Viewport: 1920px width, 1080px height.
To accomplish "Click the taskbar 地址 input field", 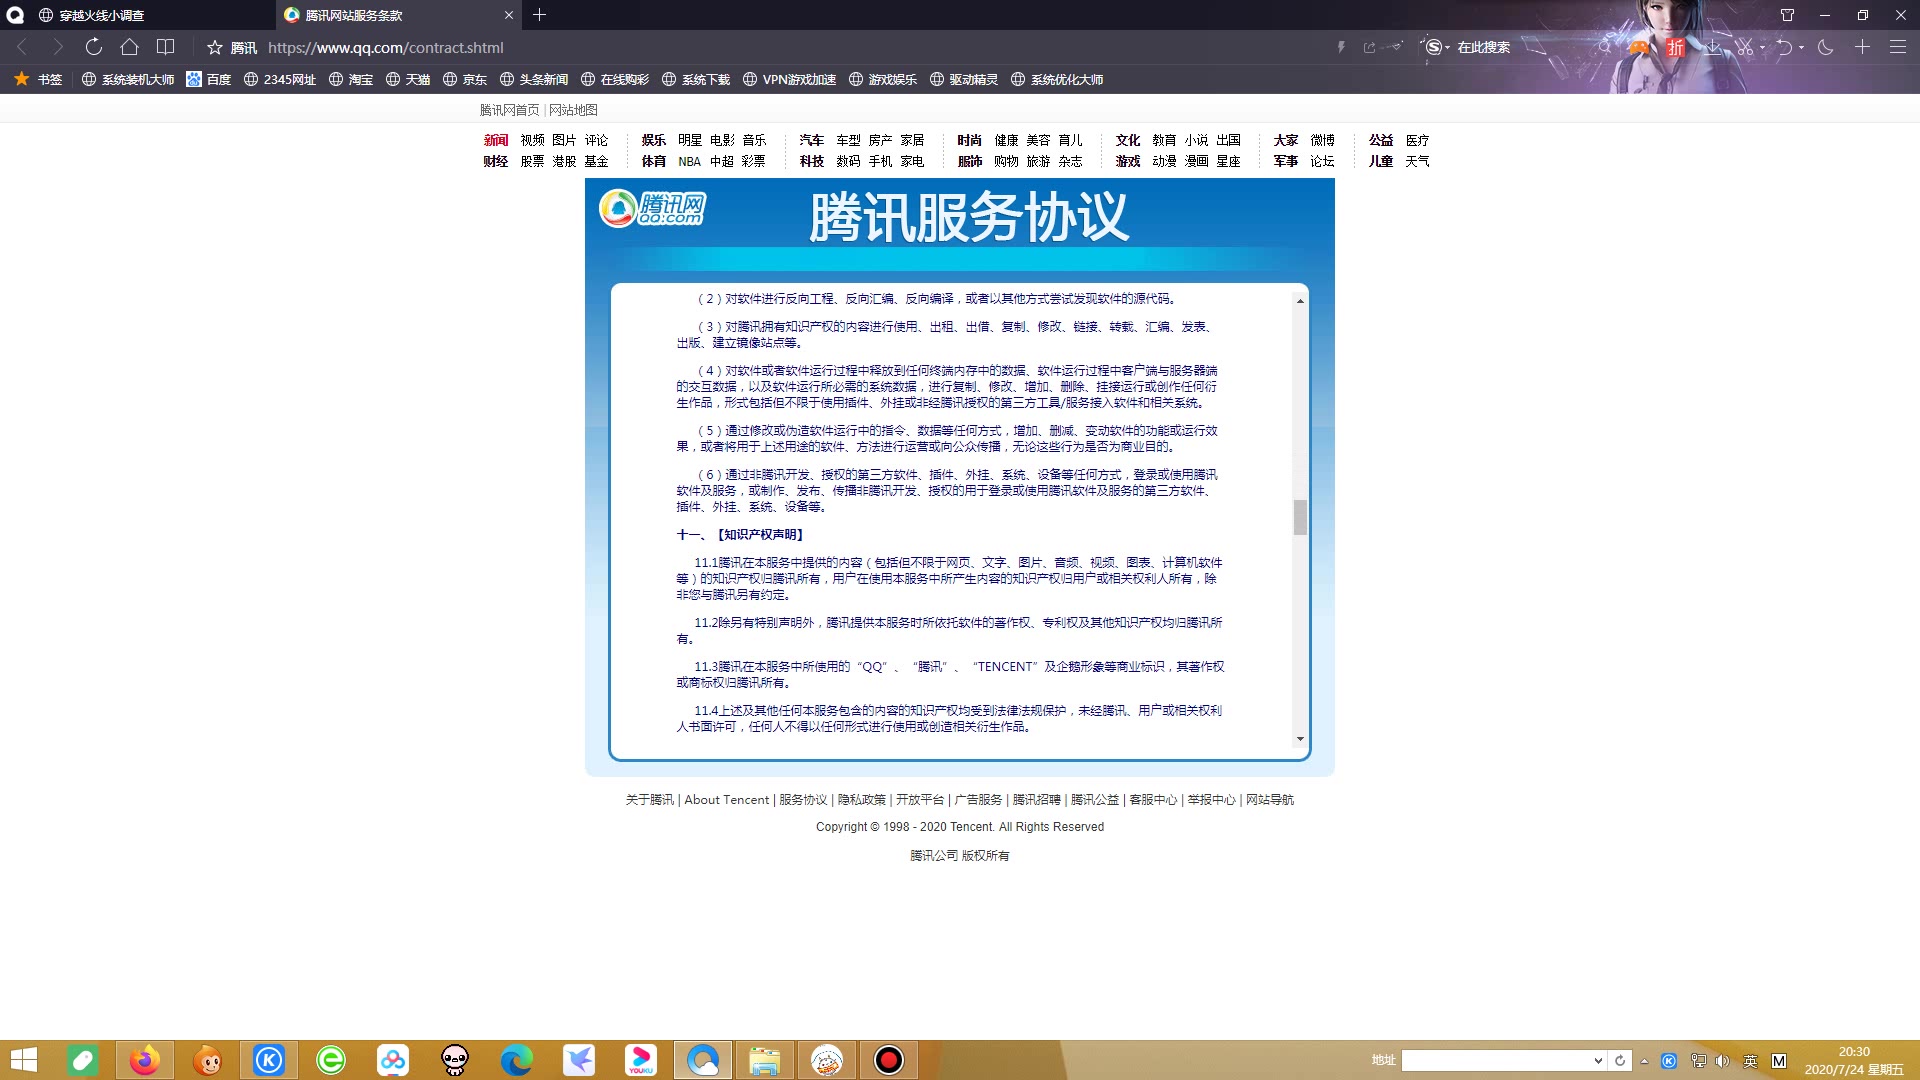I will (1495, 1061).
